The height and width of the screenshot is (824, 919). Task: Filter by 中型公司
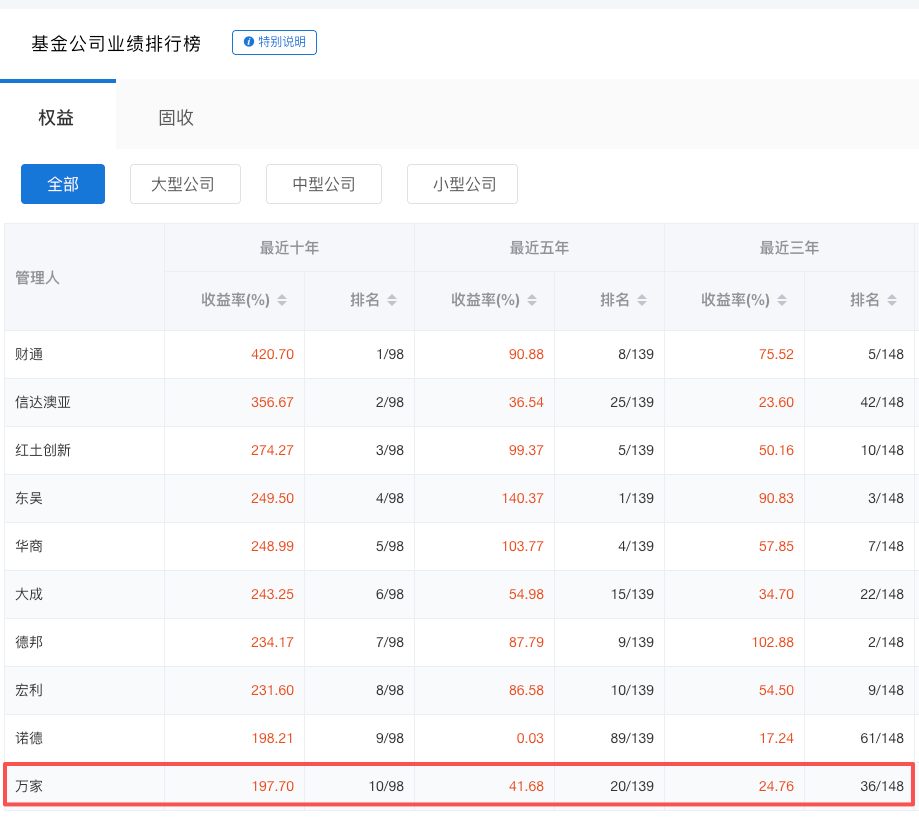click(x=323, y=184)
